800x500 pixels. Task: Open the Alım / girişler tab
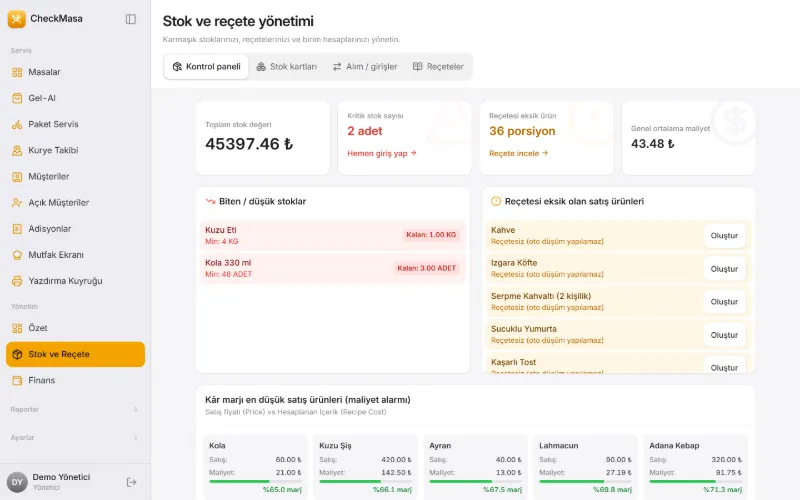[x=365, y=67]
